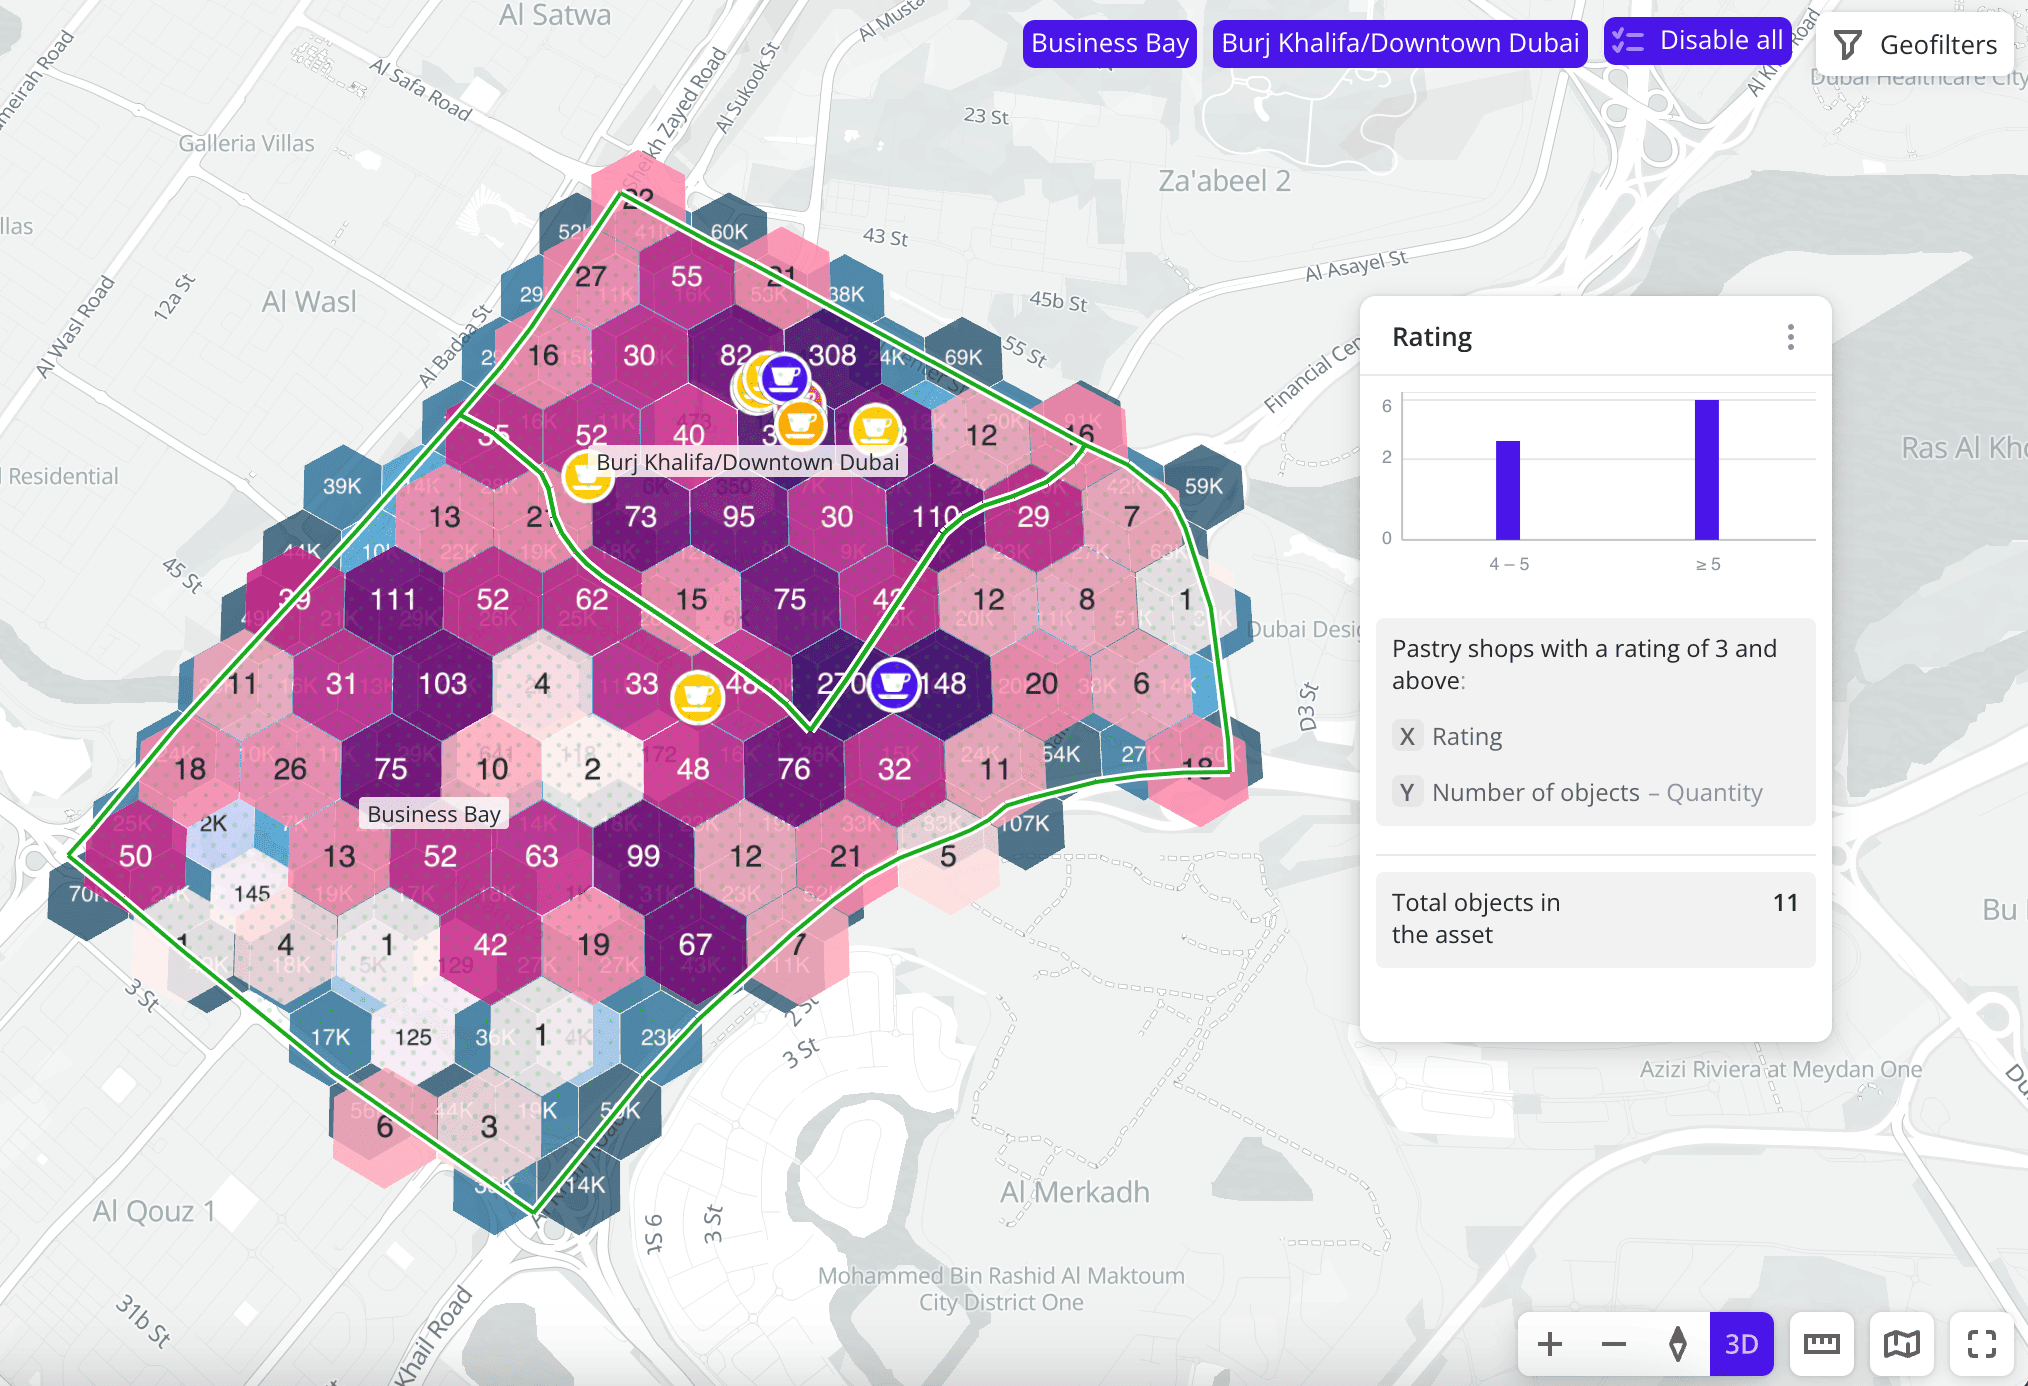The image size is (2028, 1386).
Task: Click the X axis Rating label
Action: tap(1466, 737)
